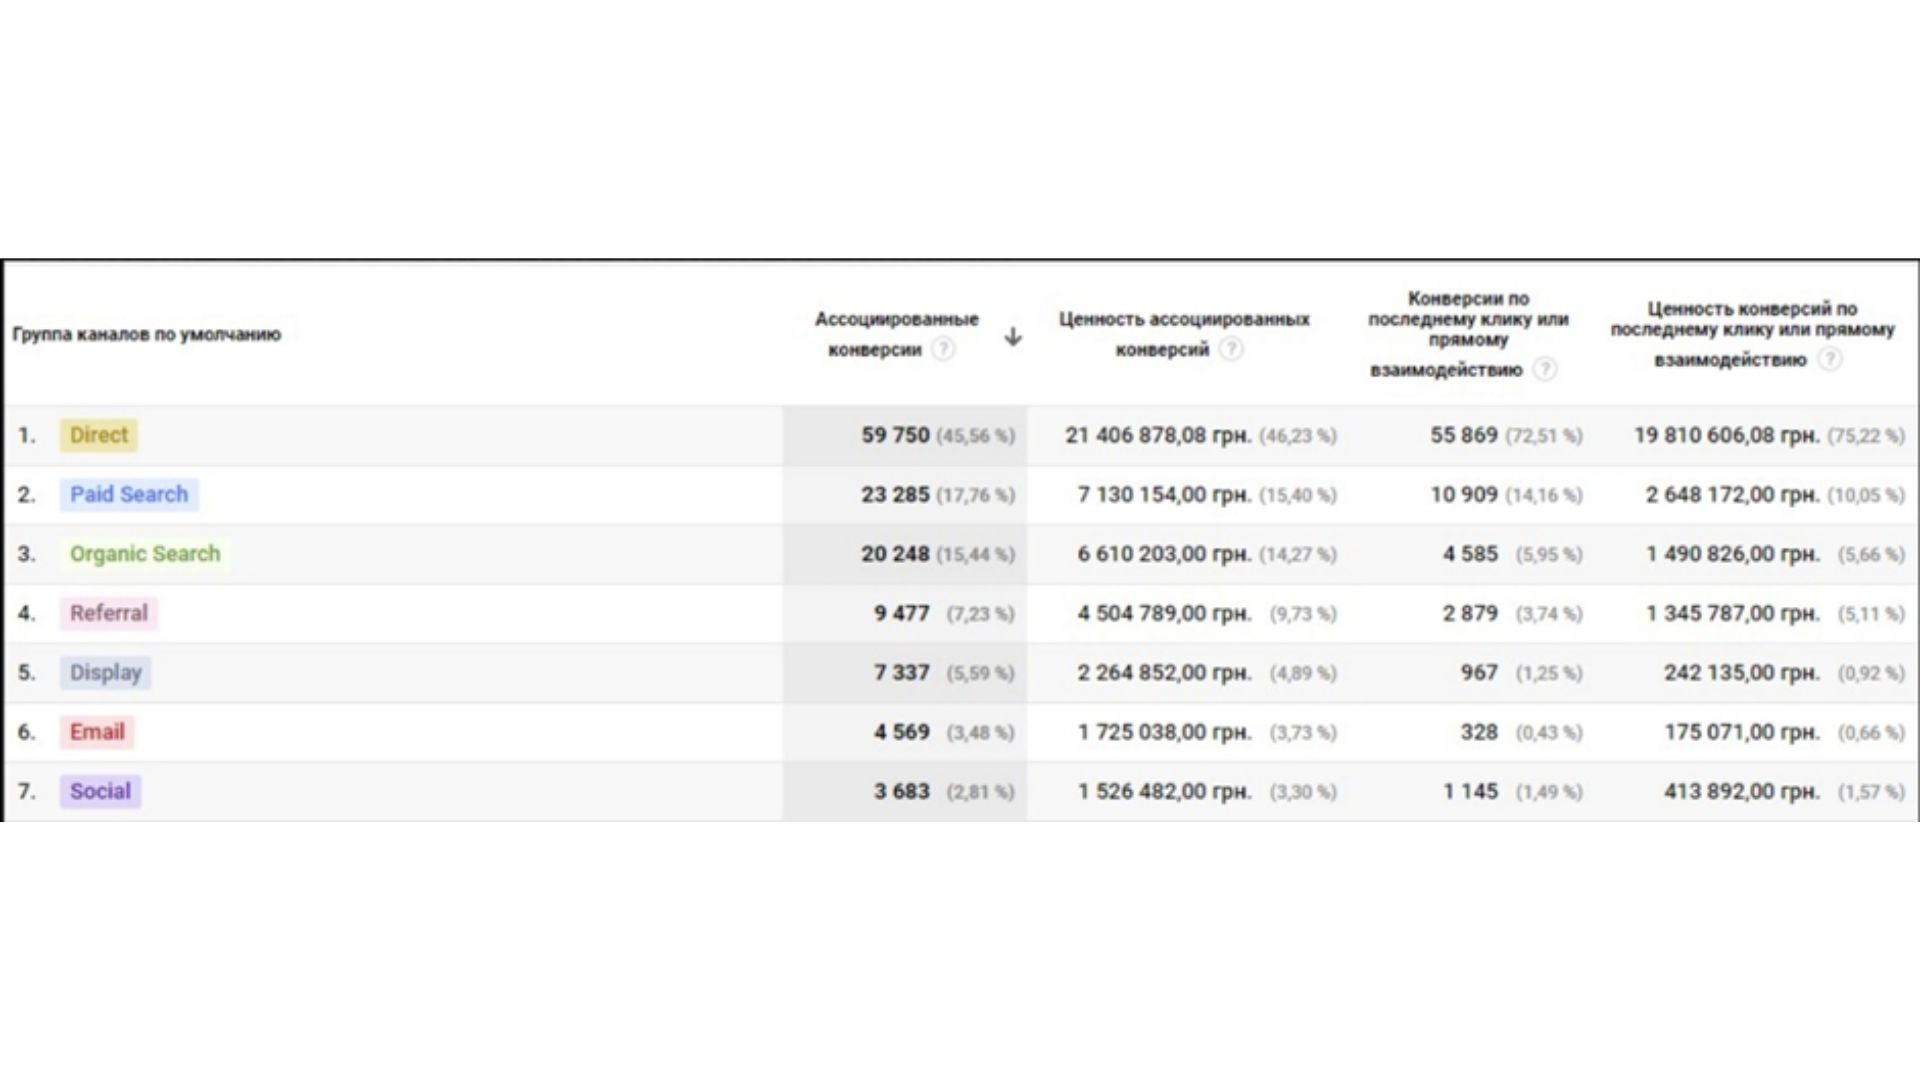Click Direct last-click value 19 810 606,08 грн.
The height and width of the screenshot is (1080, 1920).
[x=1726, y=435]
